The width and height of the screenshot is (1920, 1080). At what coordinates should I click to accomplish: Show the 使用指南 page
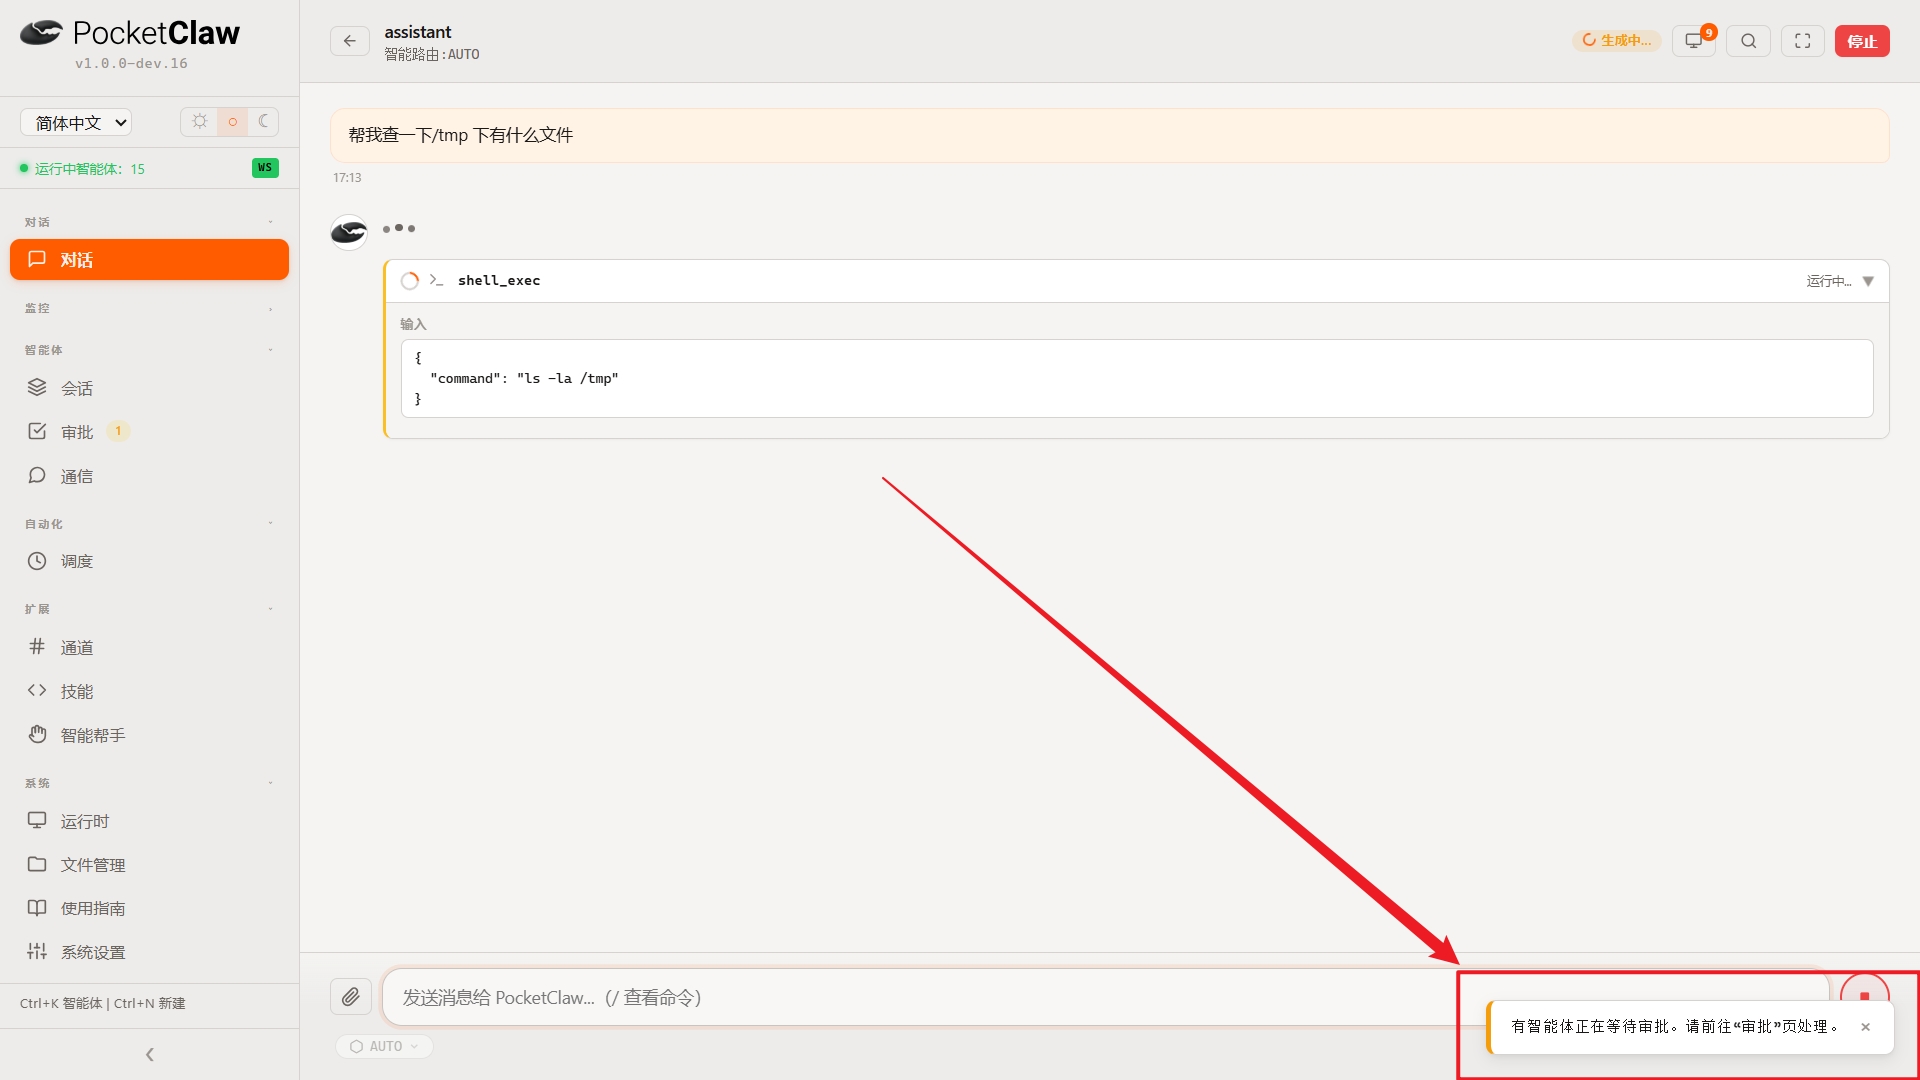[149, 908]
